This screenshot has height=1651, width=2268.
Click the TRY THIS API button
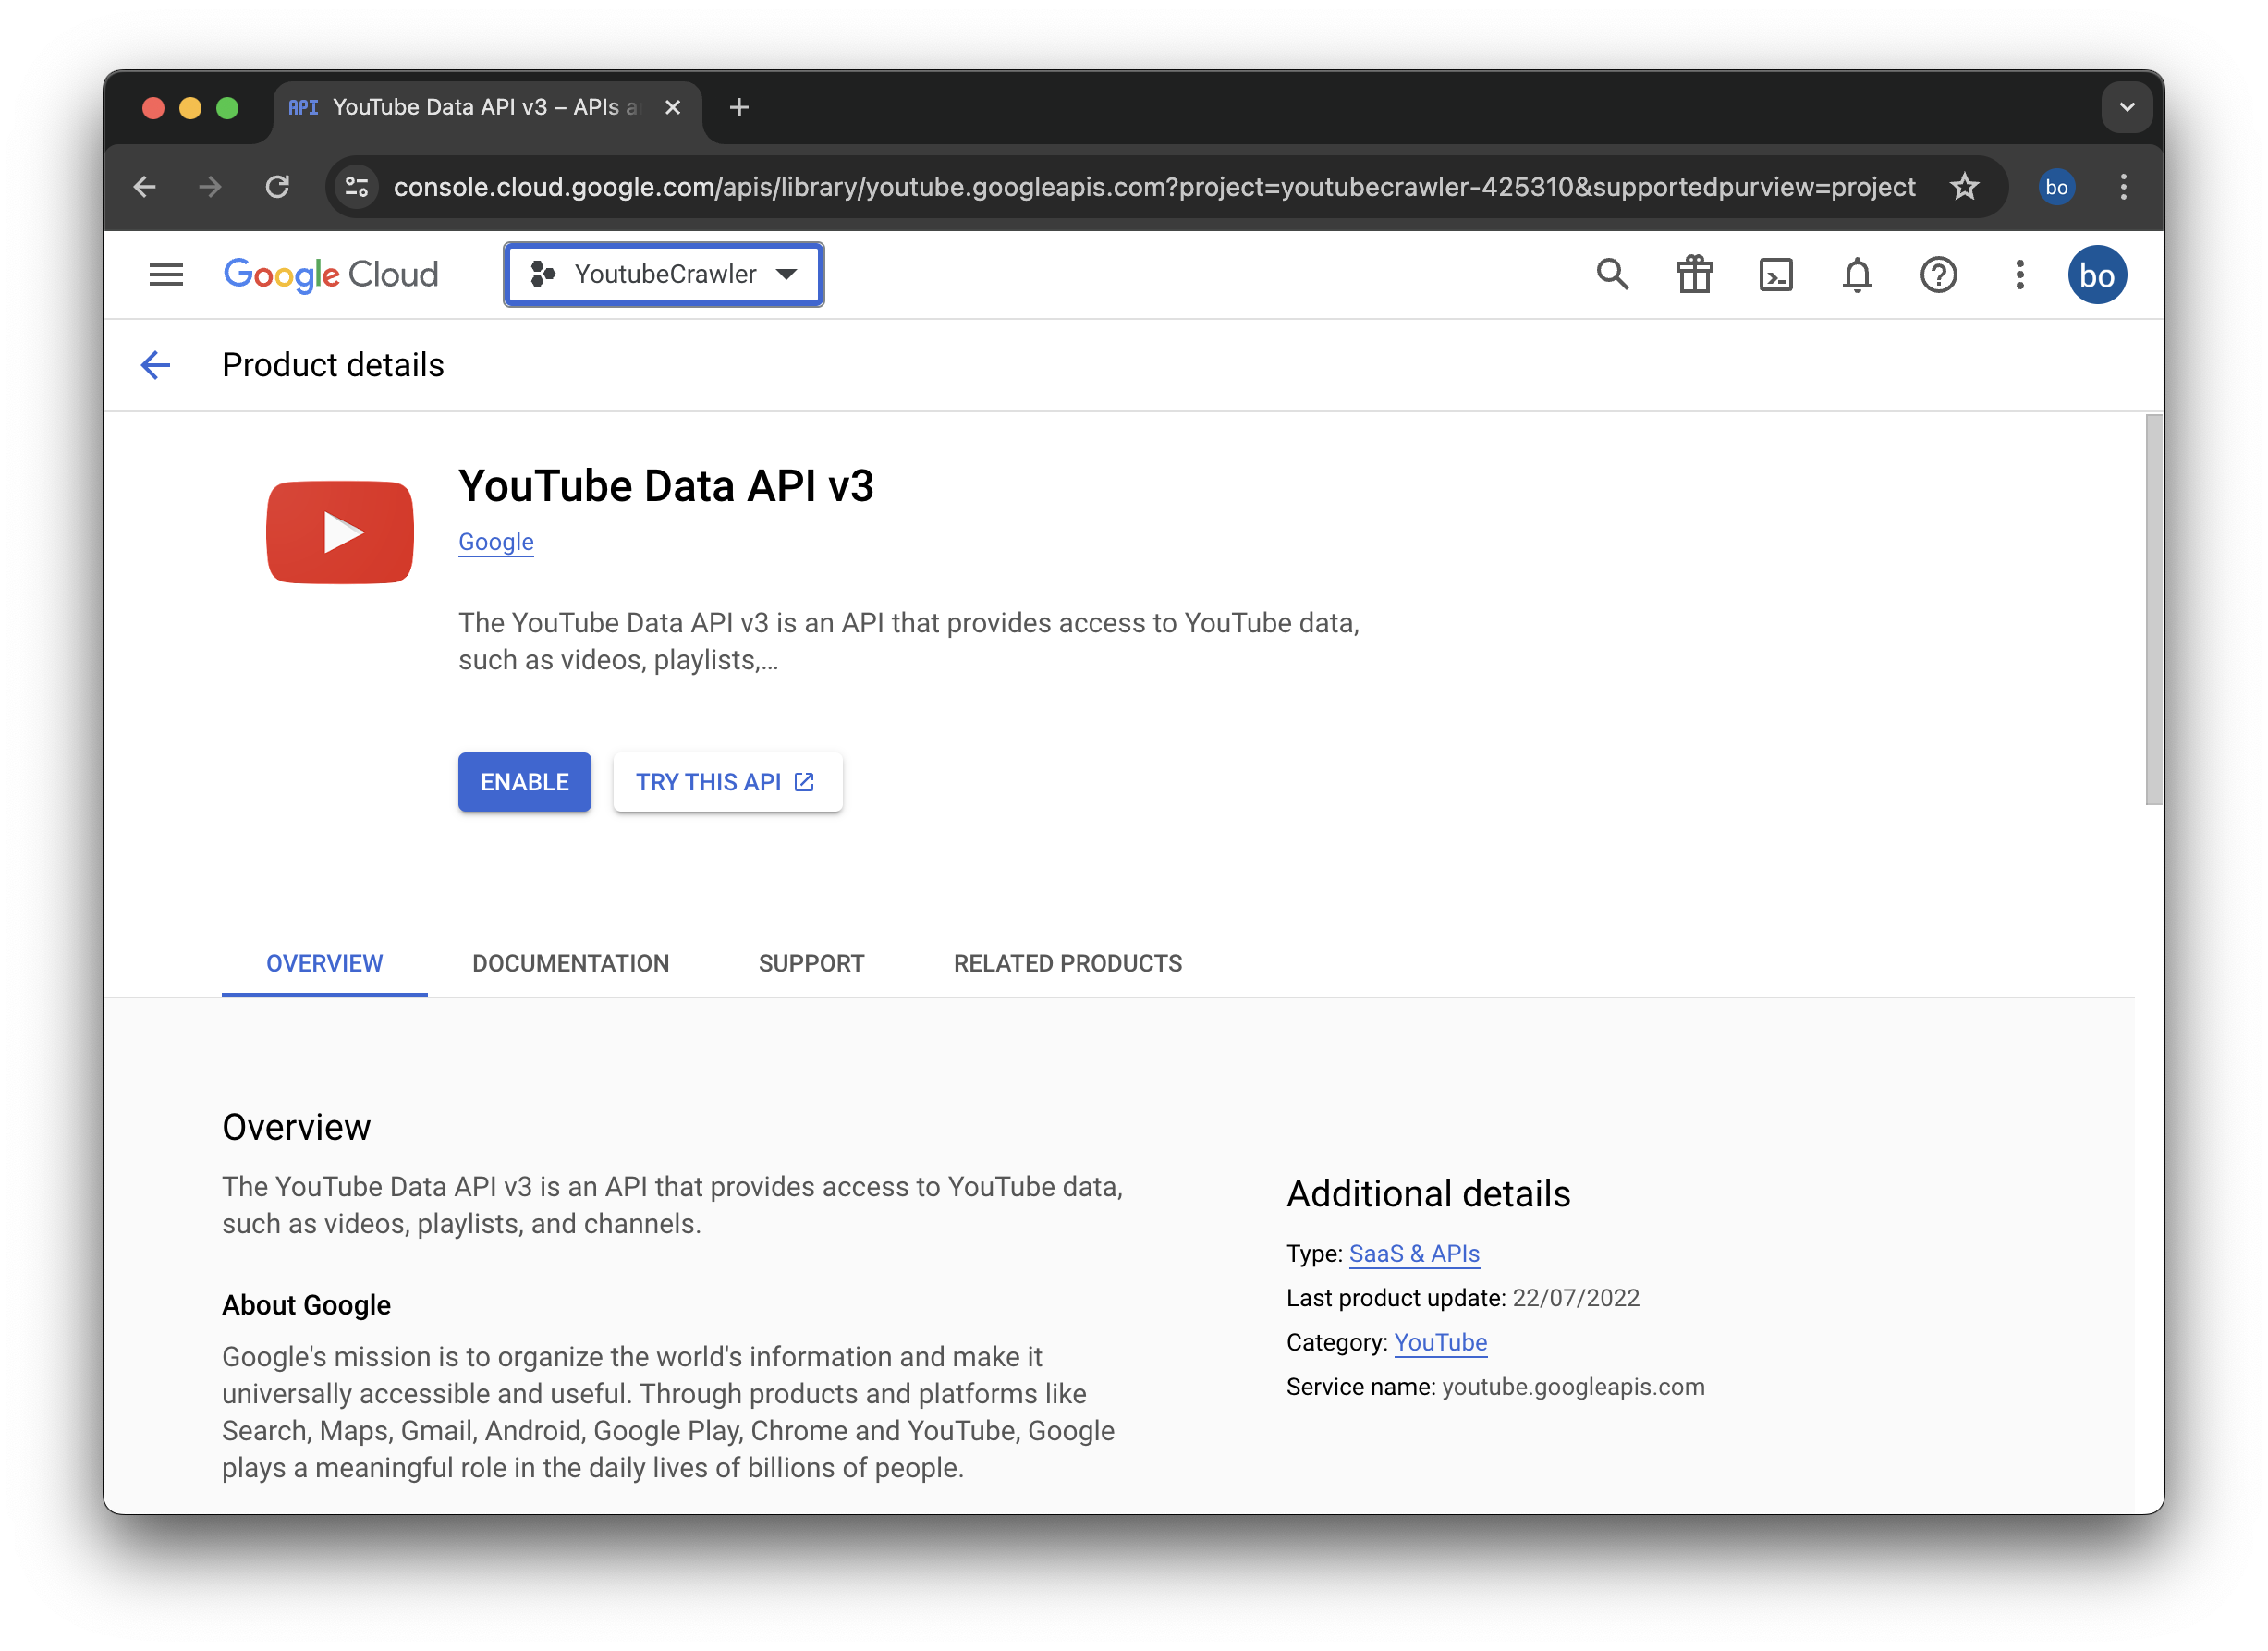tap(727, 782)
